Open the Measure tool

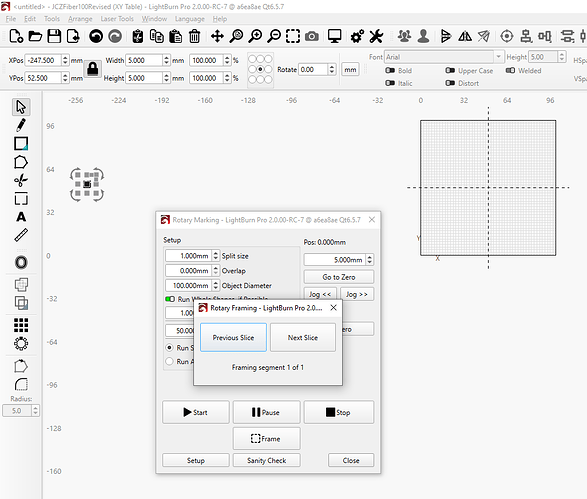click(21, 235)
